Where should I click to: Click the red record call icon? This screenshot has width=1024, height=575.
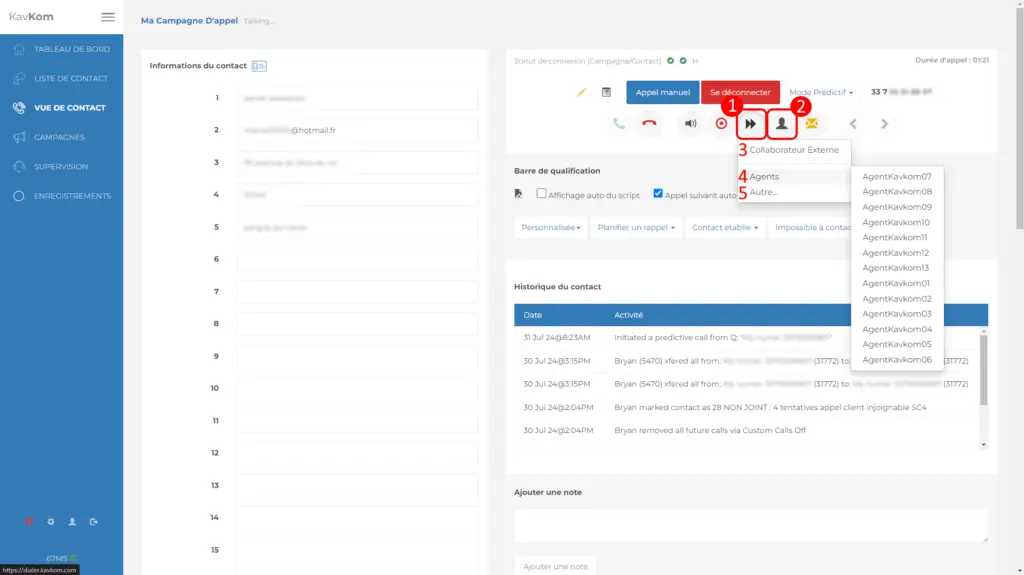(x=721, y=124)
